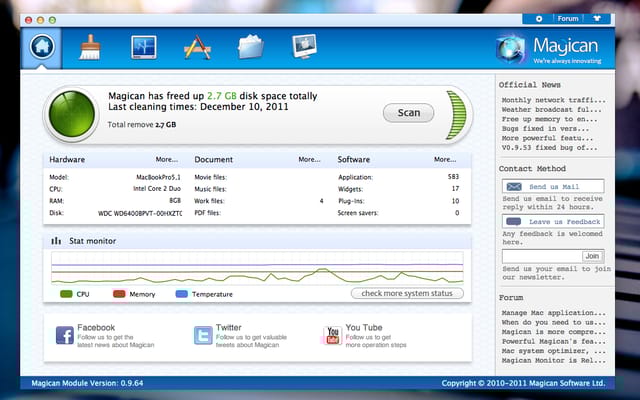Open news item V0.9.53 fixed bug of...
This screenshot has width=640, height=400.
point(549,148)
